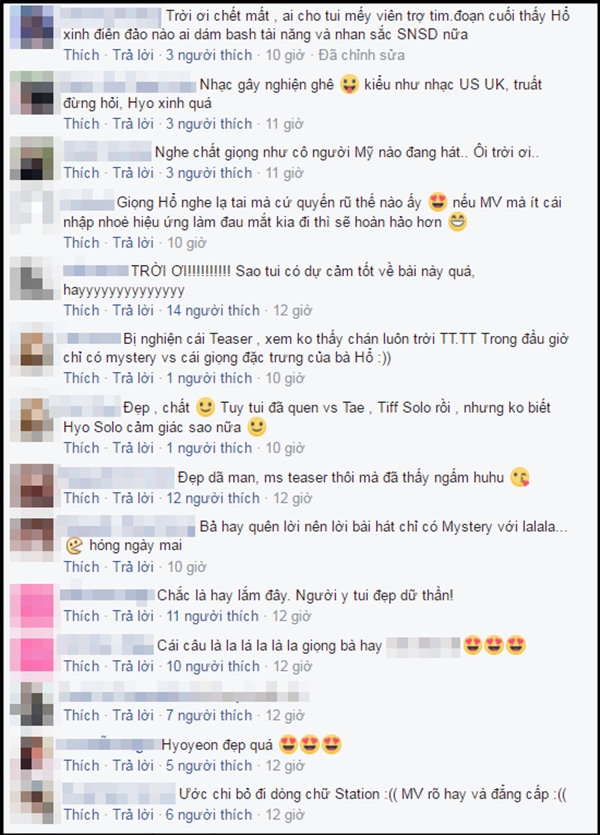Click the pink avatar beside 'Chắc là hay lắm đây'
This screenshot has width=600, height=835.
click(x=32, y=606)
